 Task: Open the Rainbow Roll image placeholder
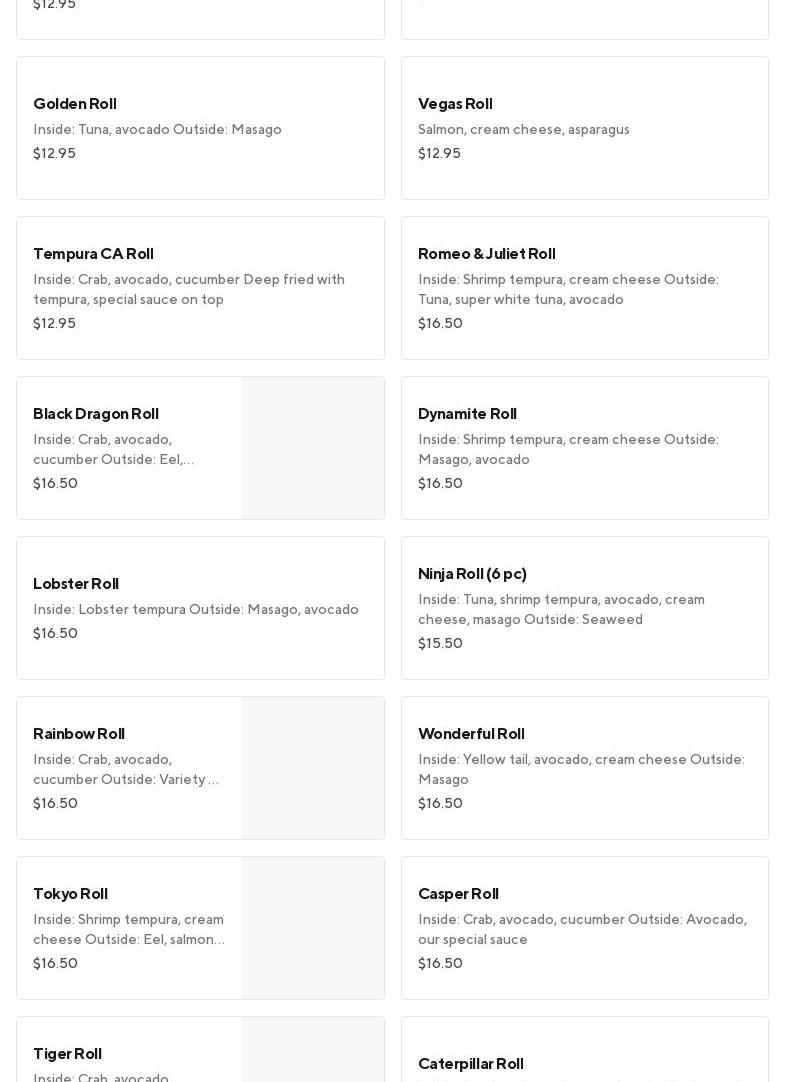click(x=313, y=768)
